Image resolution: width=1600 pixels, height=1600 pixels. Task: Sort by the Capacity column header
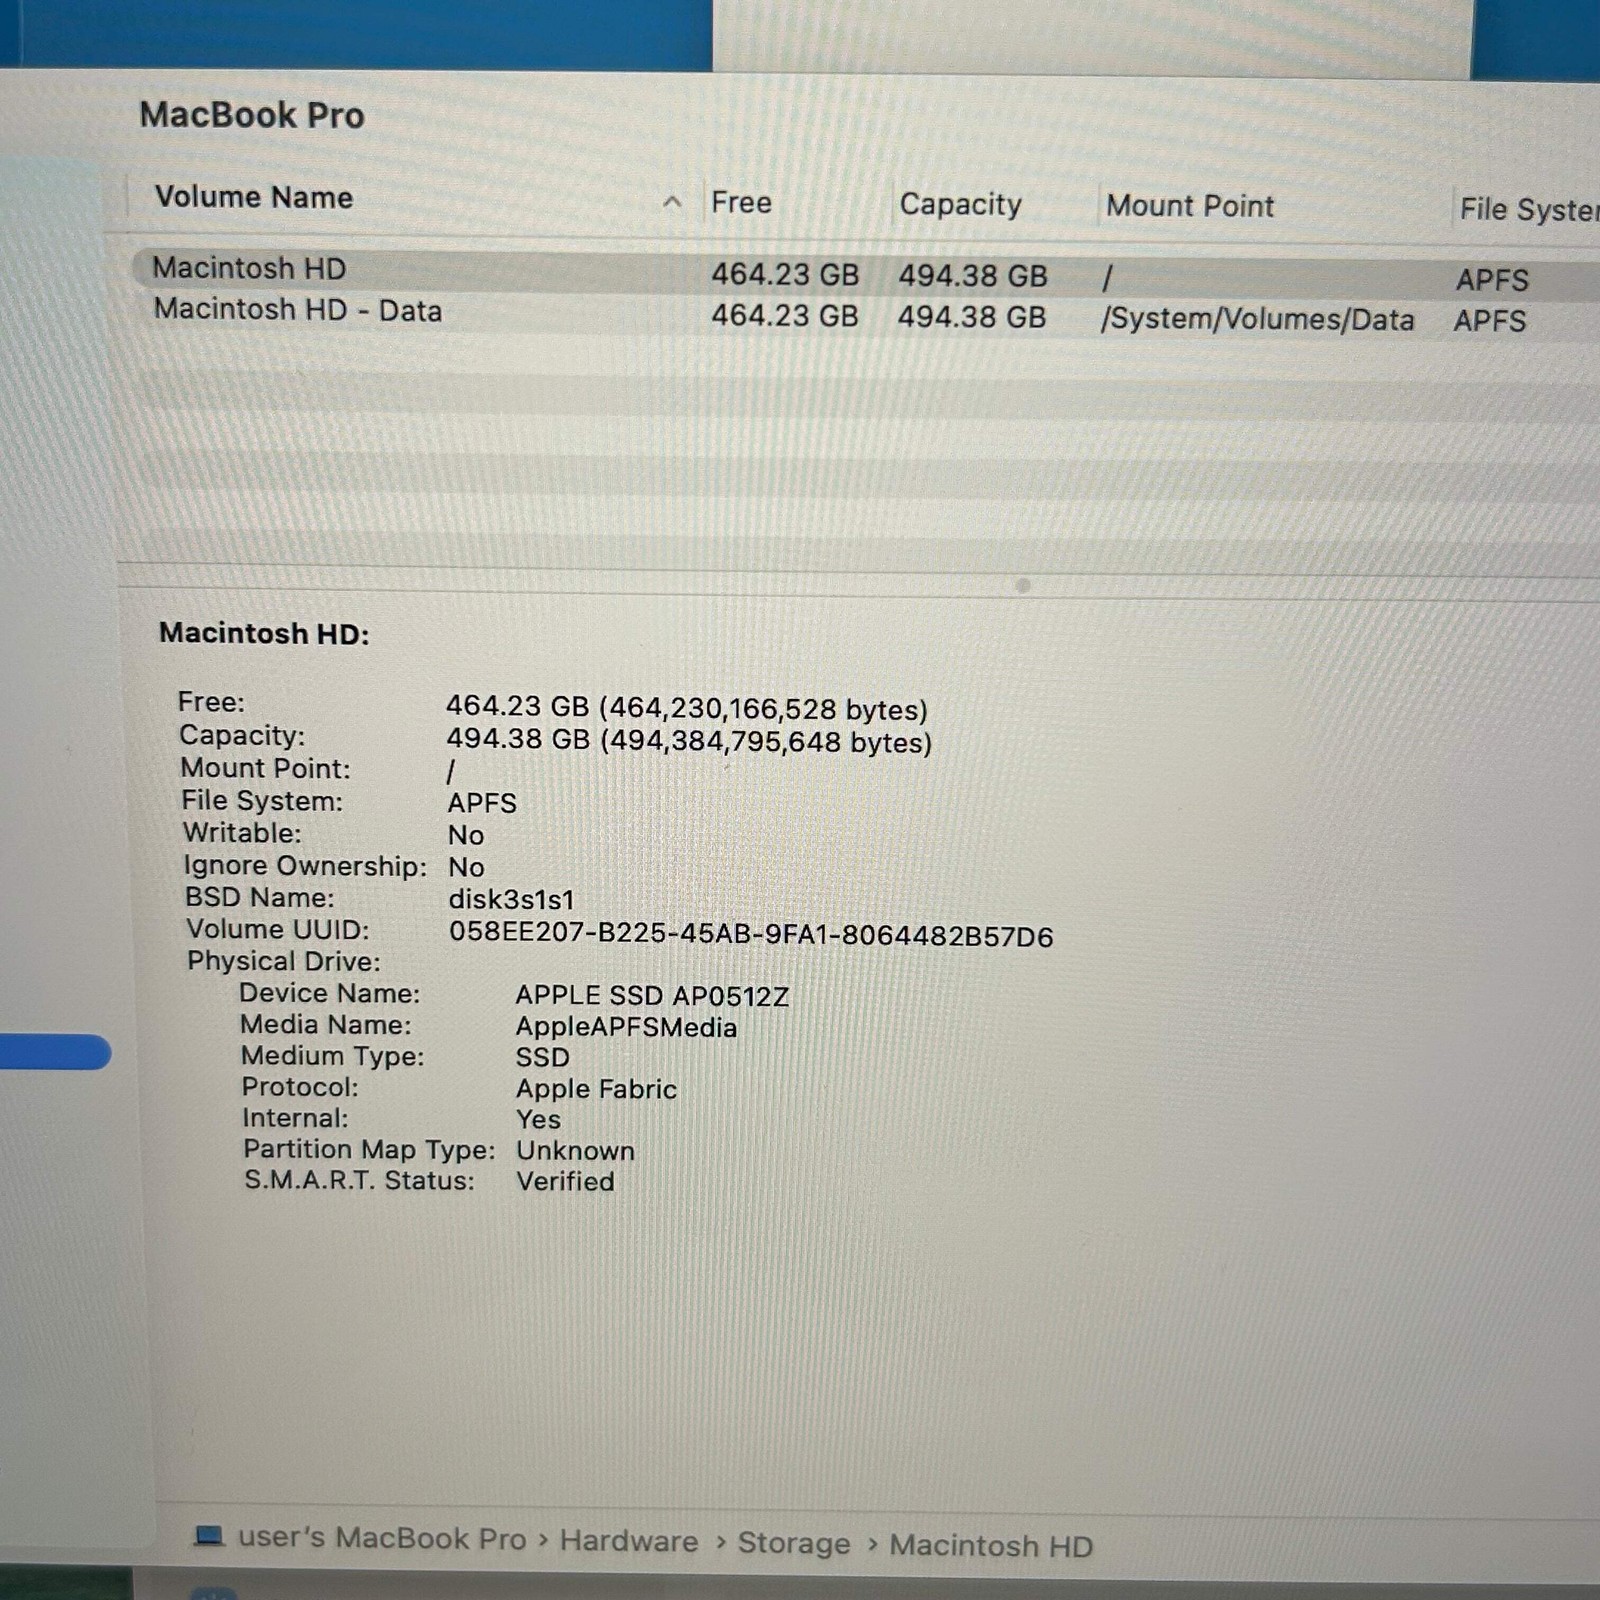960,204
